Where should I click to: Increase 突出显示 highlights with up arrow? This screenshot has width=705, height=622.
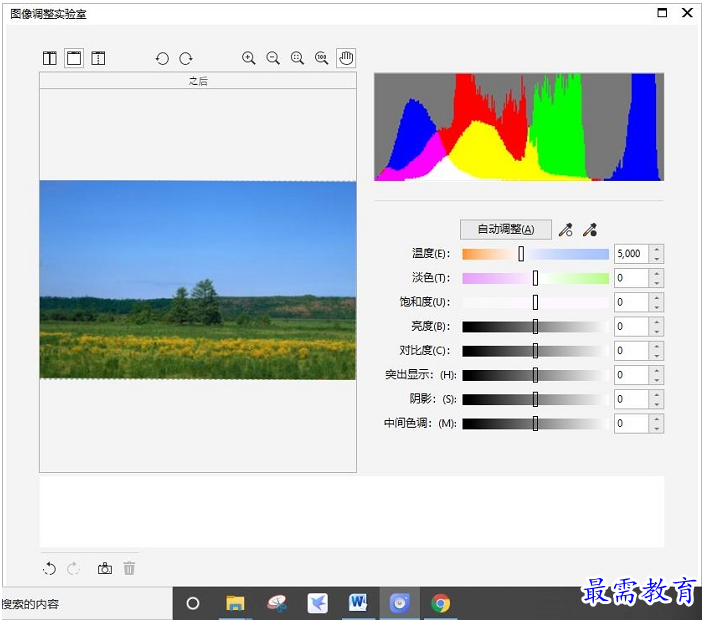click(657, 371)
